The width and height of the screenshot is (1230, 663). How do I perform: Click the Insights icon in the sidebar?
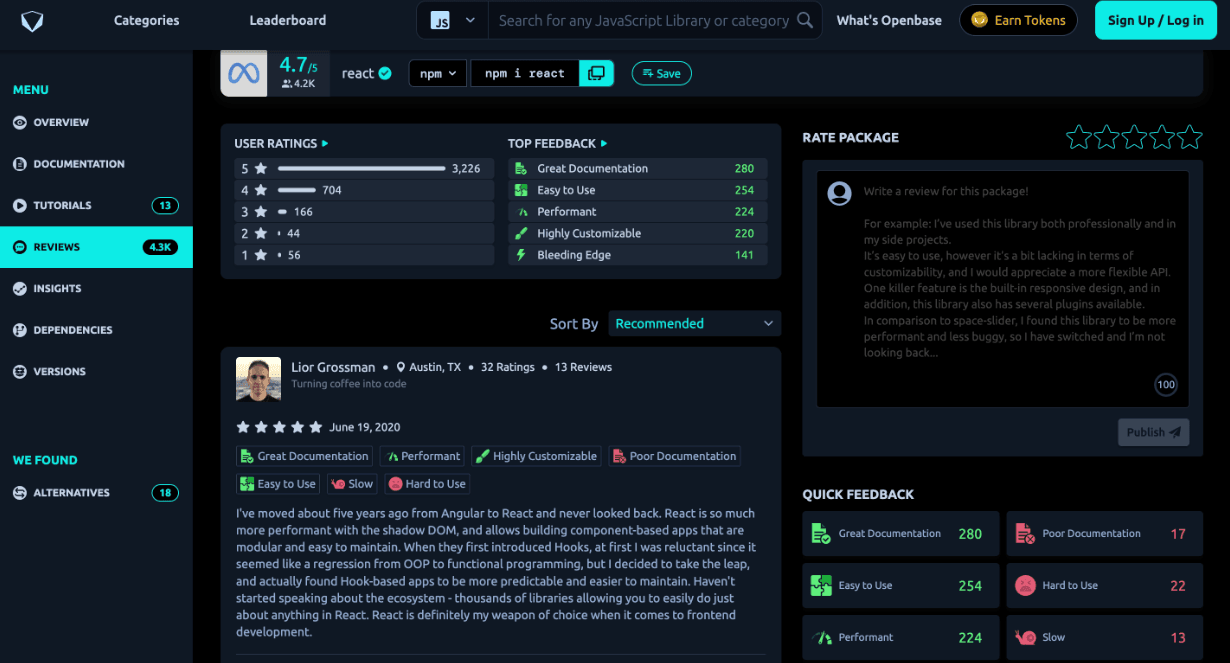coord(20,288)
